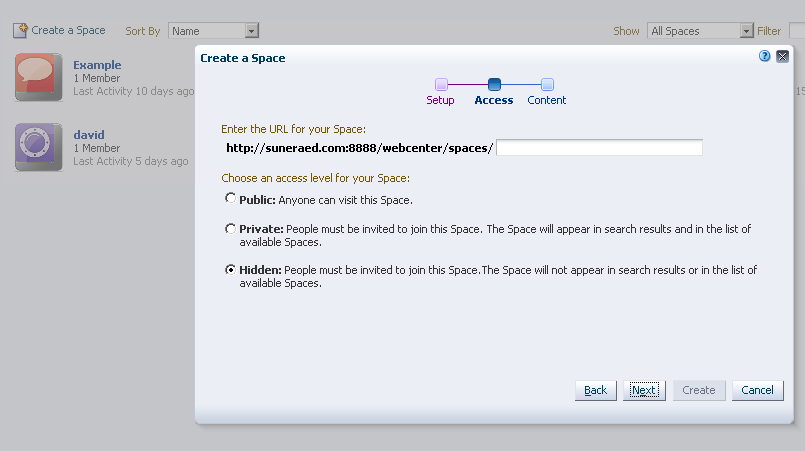
Task: Select the Hidden access radio button
Action: pyautogui.click(x=231, y=270)
